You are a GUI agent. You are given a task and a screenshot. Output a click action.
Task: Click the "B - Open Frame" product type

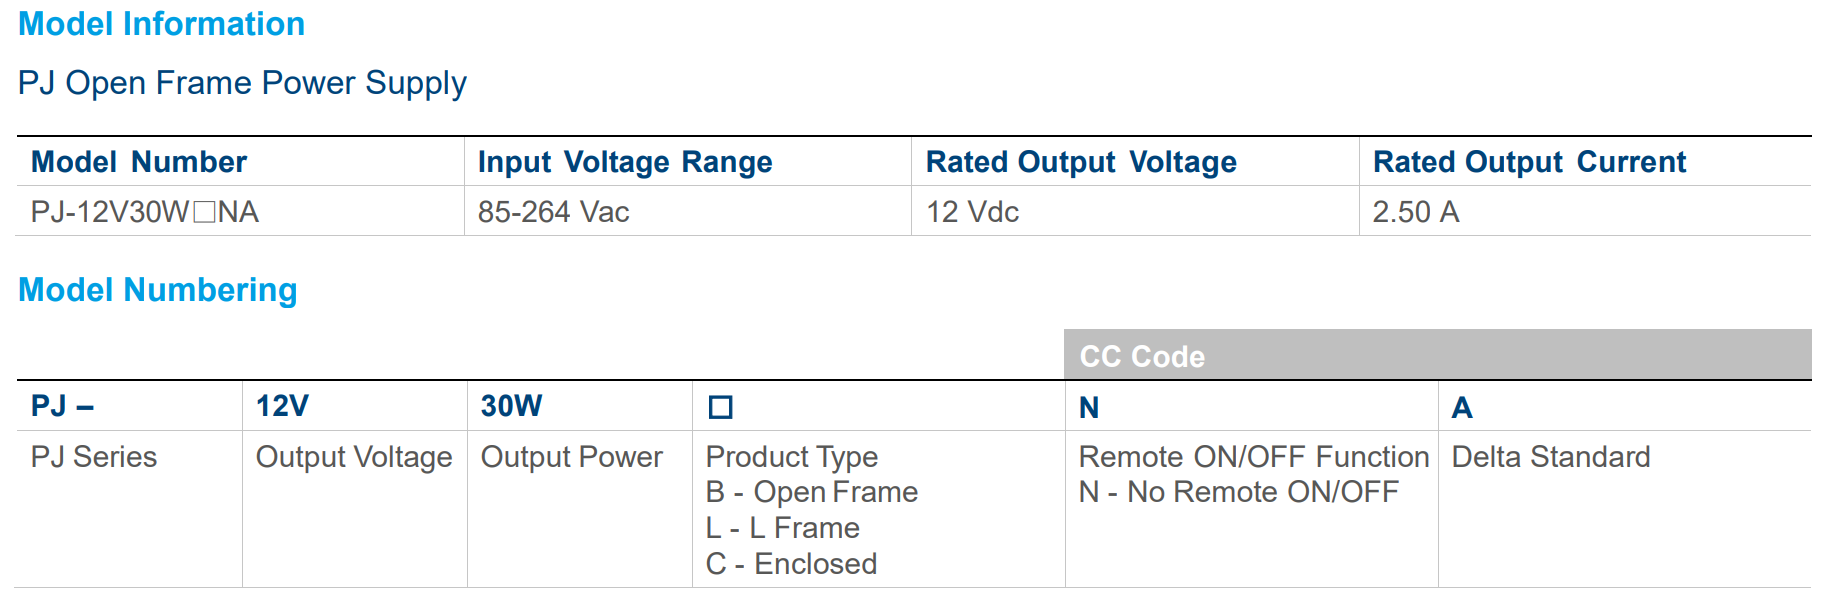(x=811, y=492)
